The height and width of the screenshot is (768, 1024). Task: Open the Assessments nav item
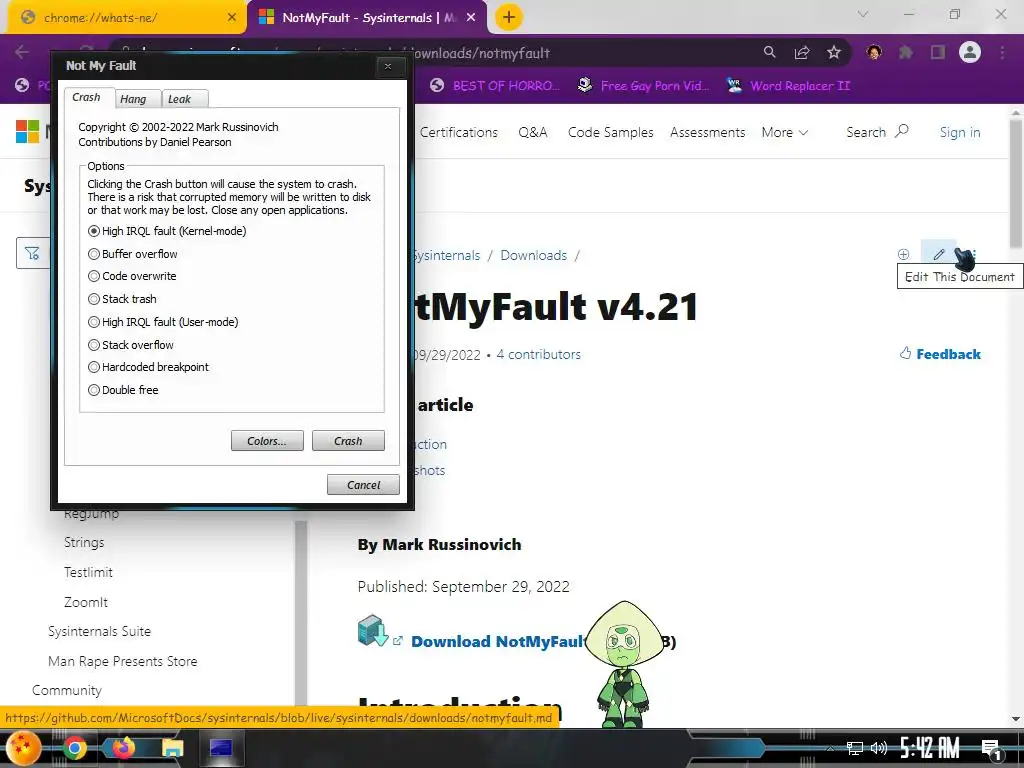coord(707,133)
